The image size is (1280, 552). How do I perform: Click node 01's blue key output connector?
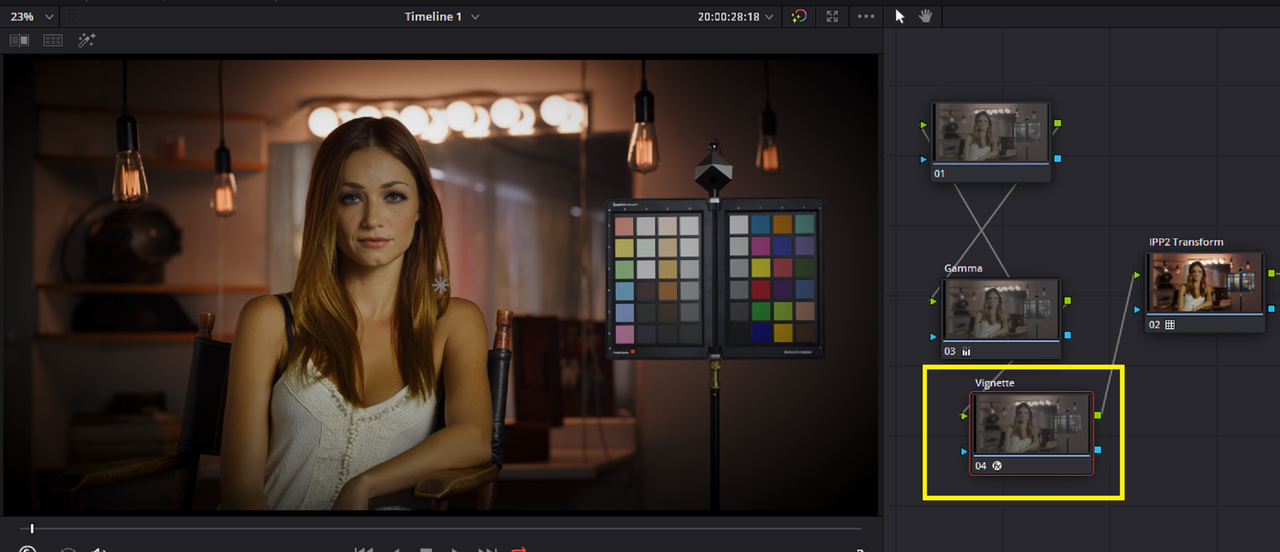1057,158
